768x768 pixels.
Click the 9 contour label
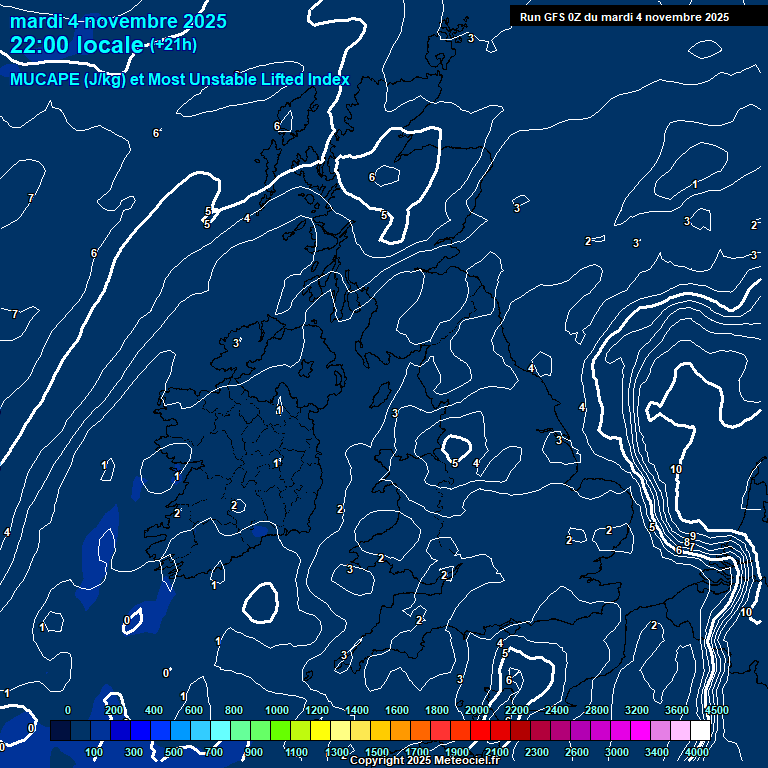coord(692,536)
